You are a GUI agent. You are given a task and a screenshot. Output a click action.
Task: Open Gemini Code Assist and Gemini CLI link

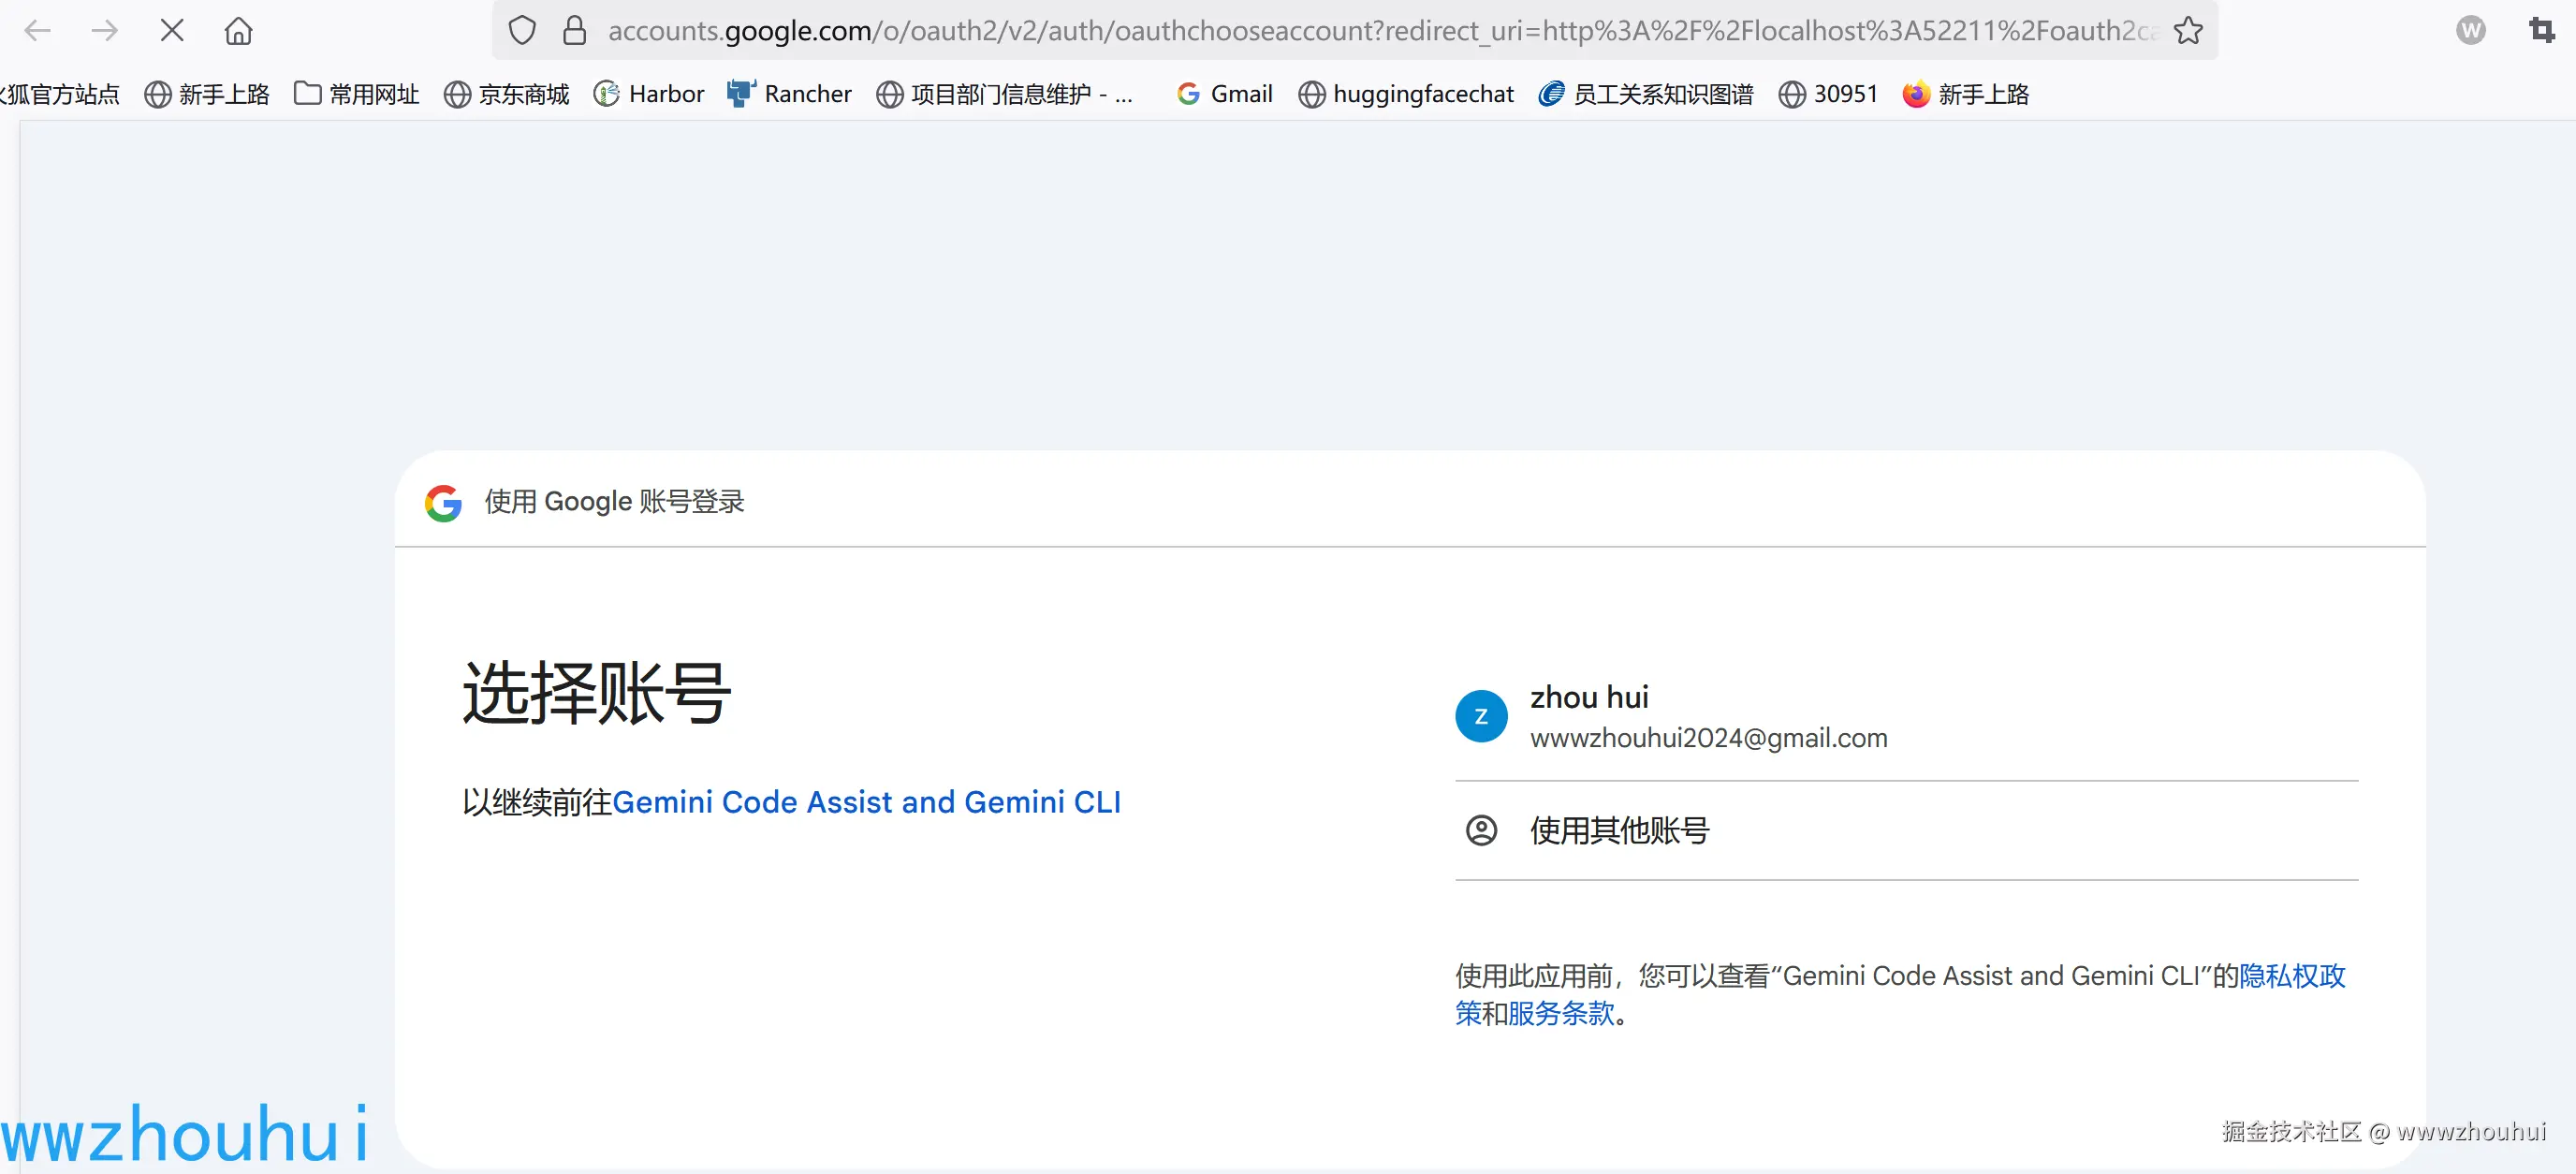click(x=866, y=802)
